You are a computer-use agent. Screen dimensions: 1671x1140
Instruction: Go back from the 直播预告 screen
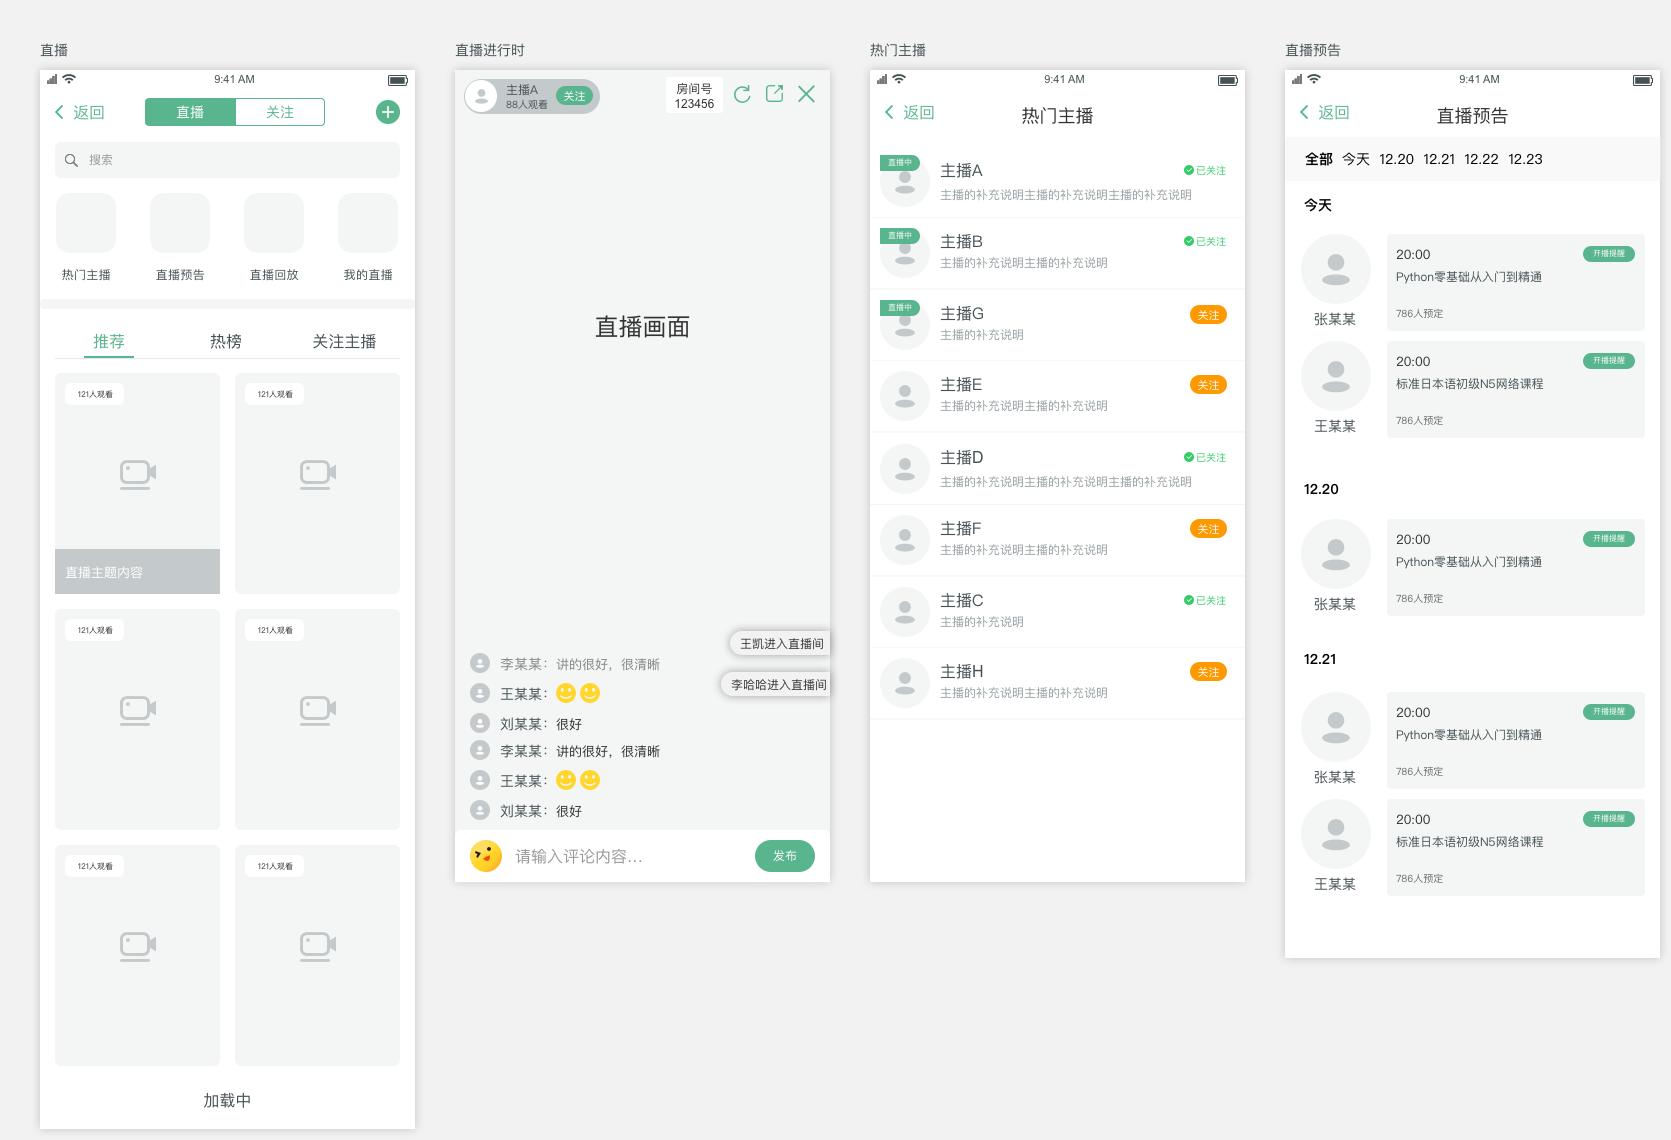pyautogui.click(x=1325, y=112)
